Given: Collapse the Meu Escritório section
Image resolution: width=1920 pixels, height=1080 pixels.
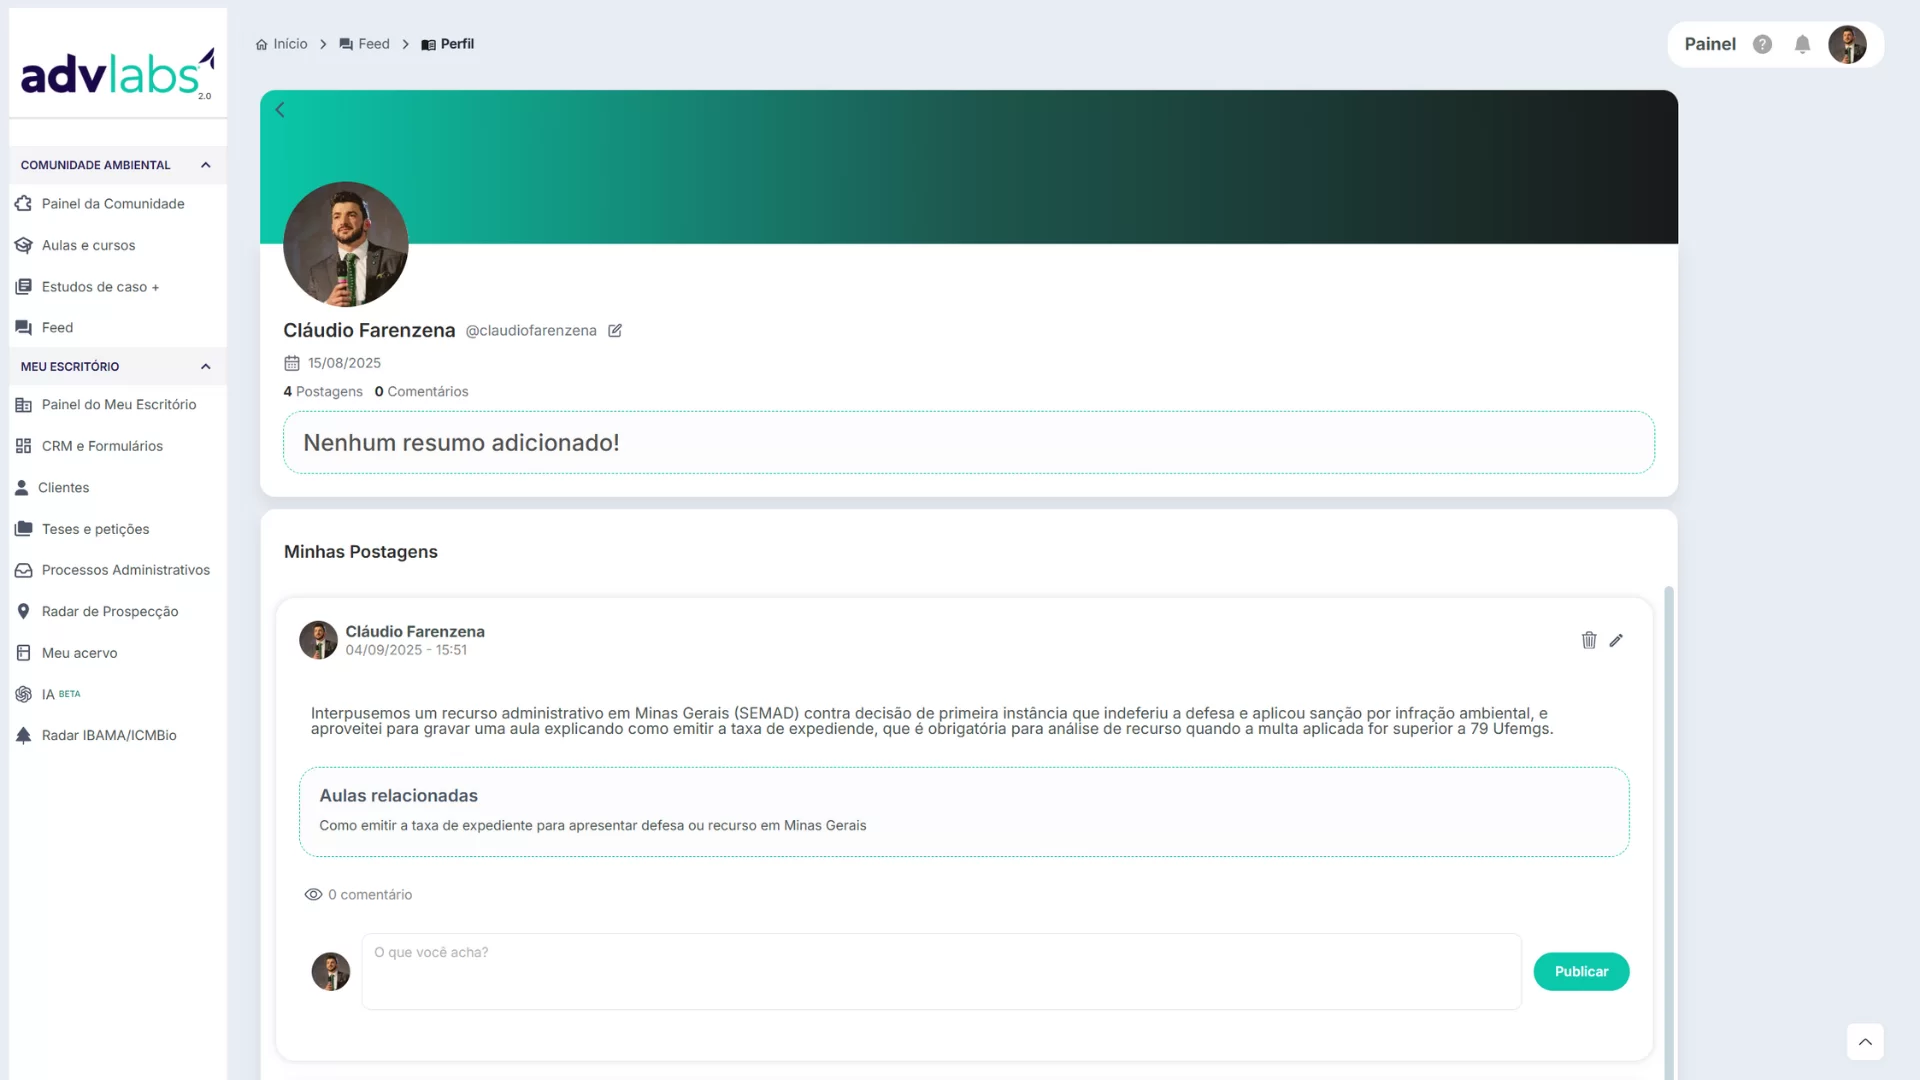Looking at the screenshot, I should click(206, 367).
